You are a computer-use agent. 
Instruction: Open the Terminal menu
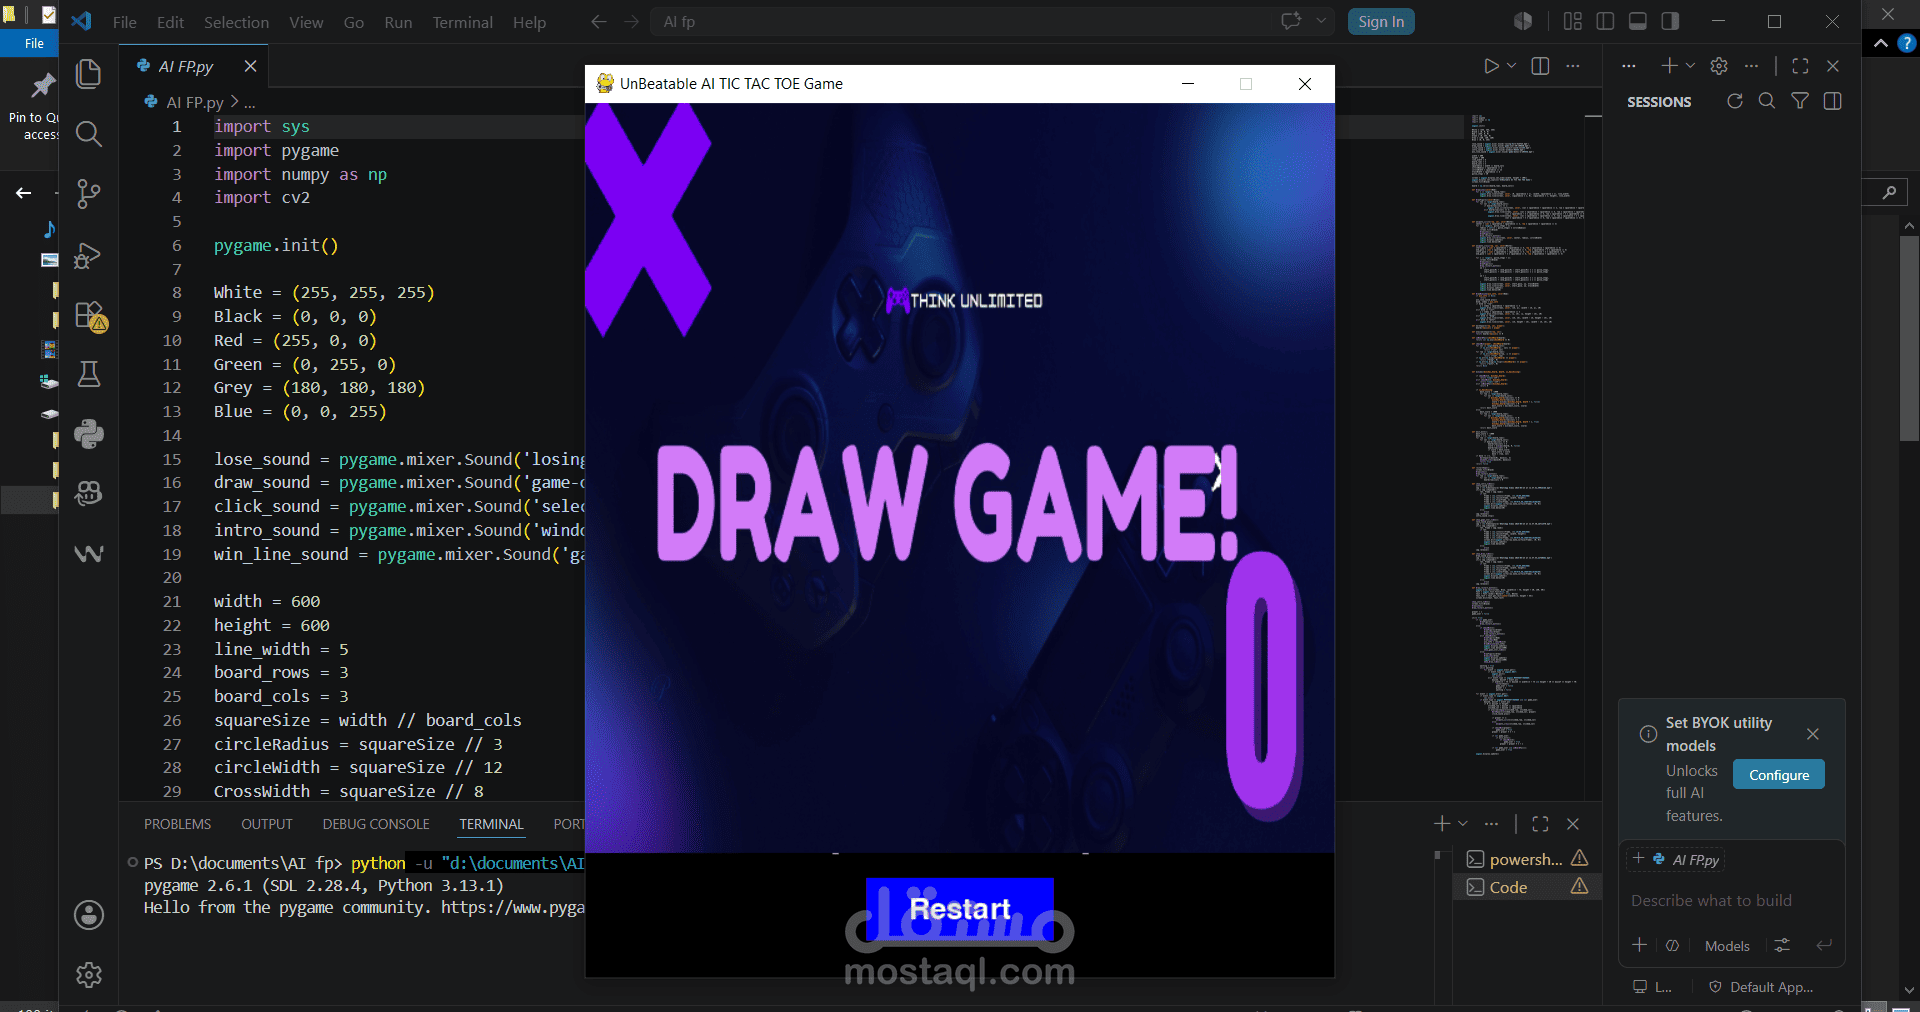[x=462, y=22]
